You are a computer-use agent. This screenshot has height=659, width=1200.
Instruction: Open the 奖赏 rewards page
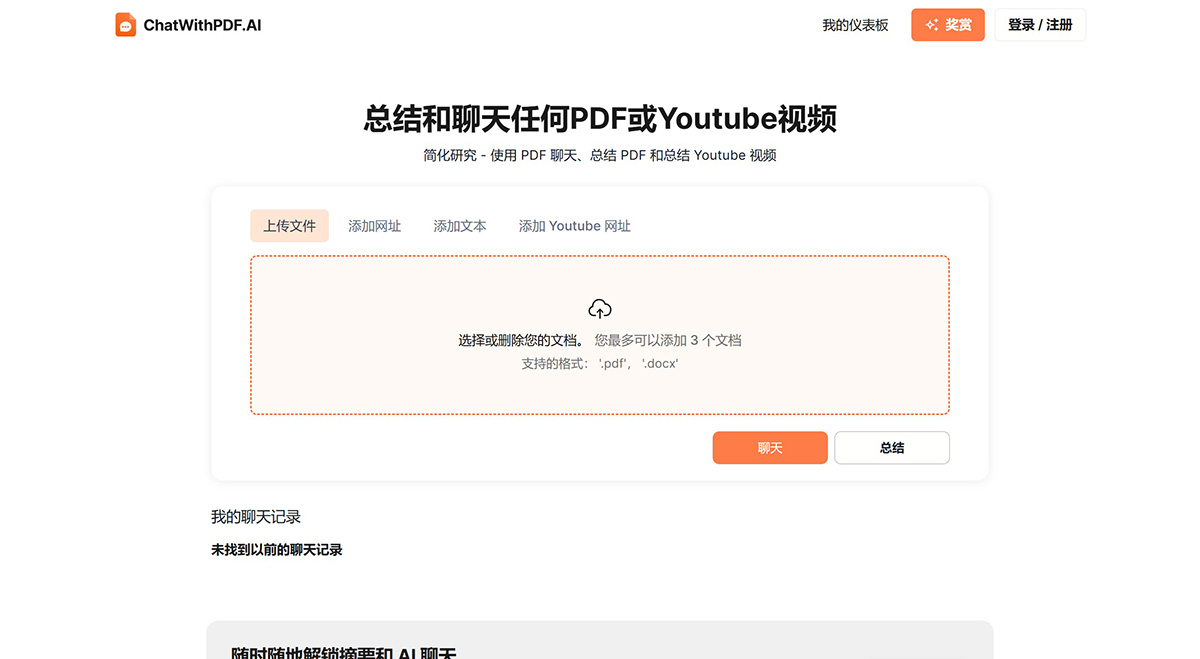tap(947, 24)
